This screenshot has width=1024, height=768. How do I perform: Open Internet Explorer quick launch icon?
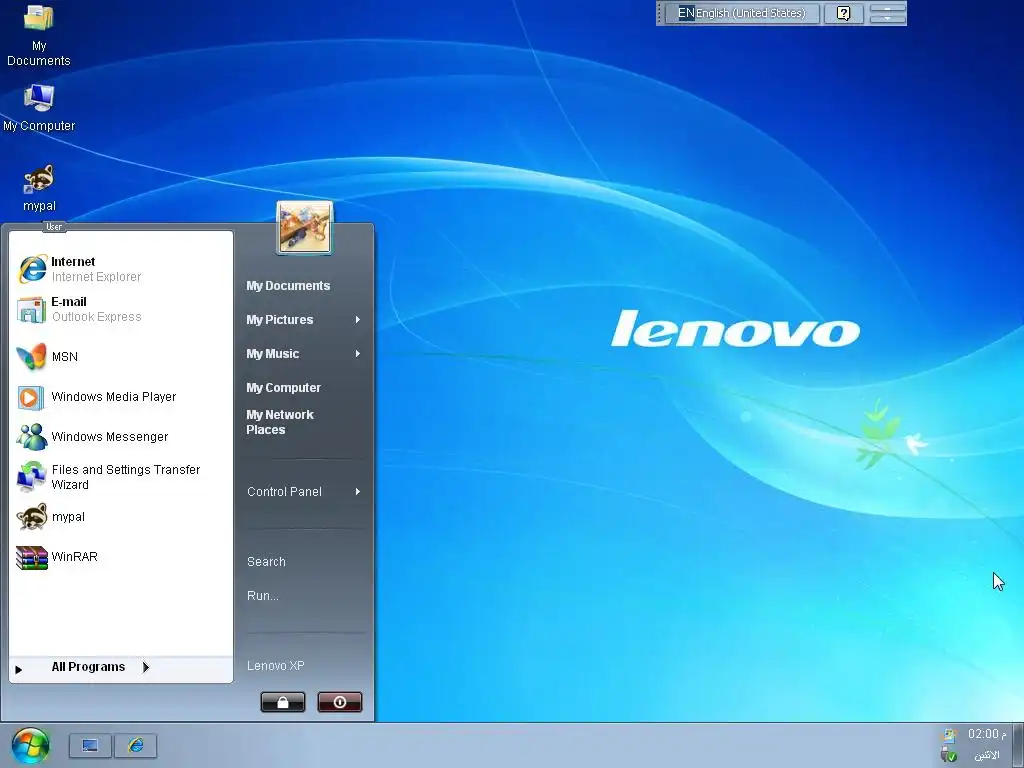point(136,745)
